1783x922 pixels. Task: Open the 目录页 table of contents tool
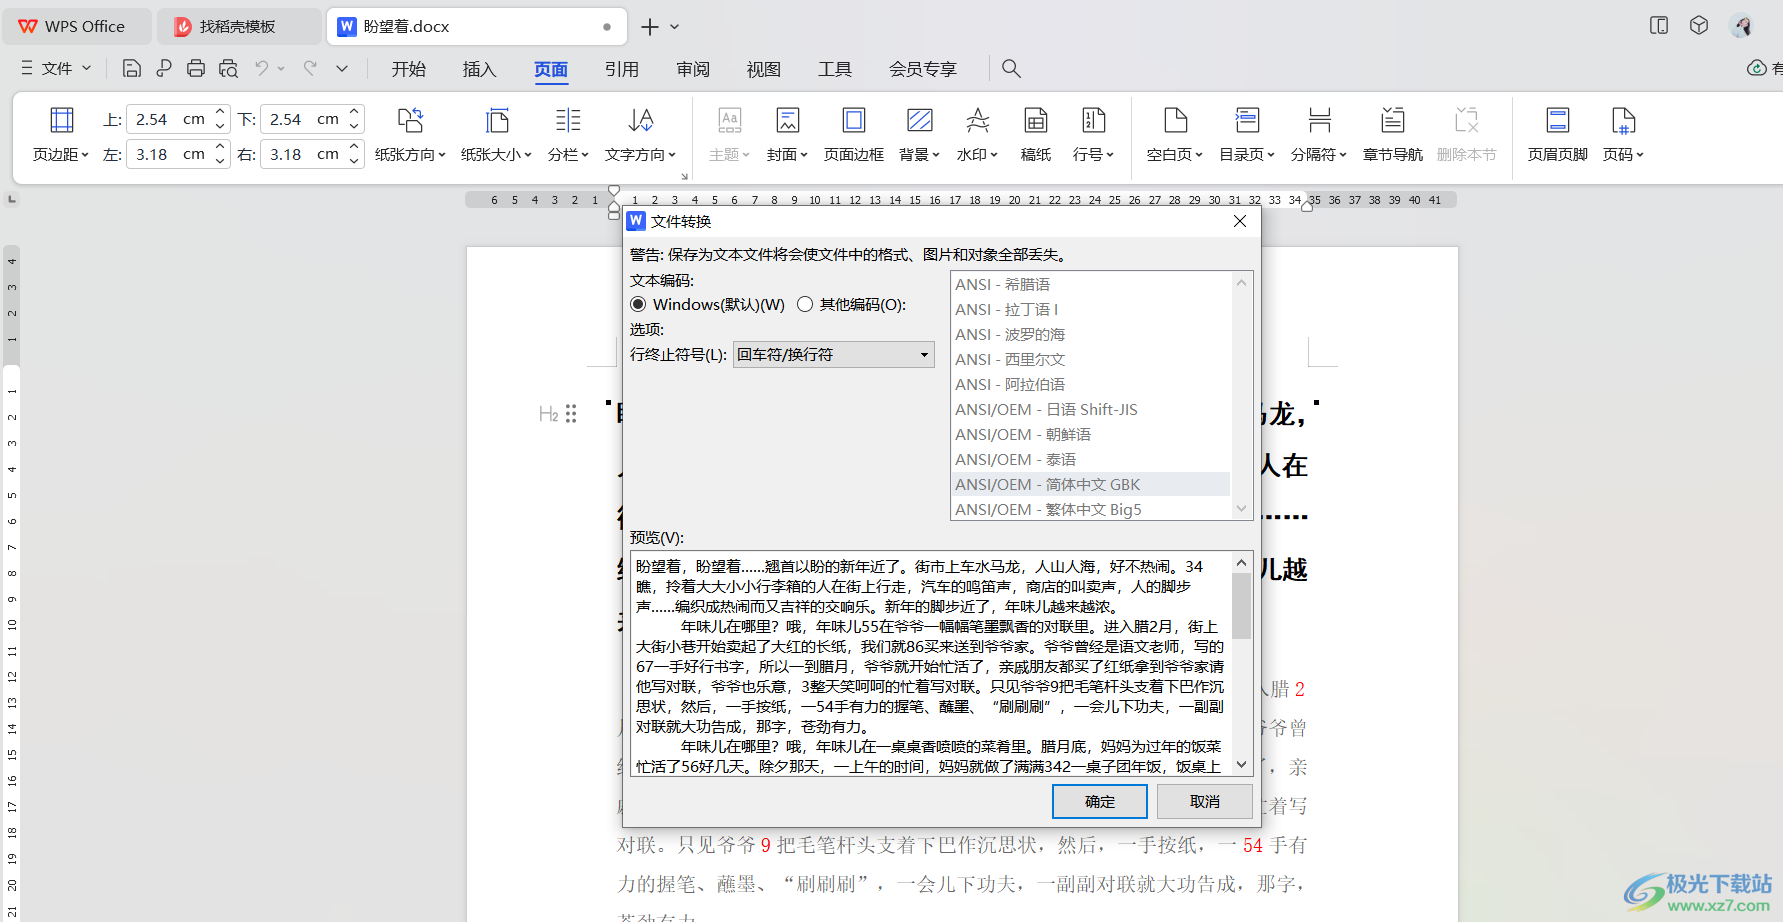coord(1247,134)
